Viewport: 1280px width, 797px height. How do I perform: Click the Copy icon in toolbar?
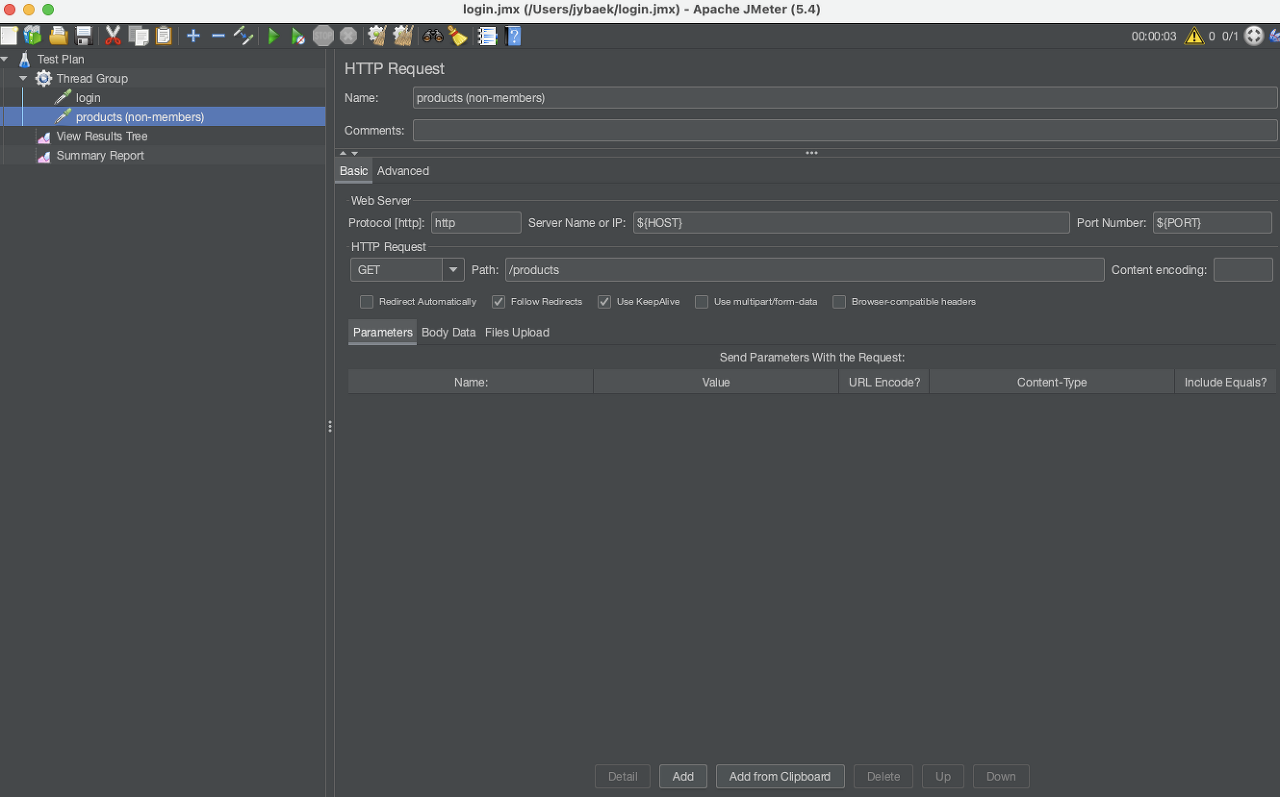point(138,36)
